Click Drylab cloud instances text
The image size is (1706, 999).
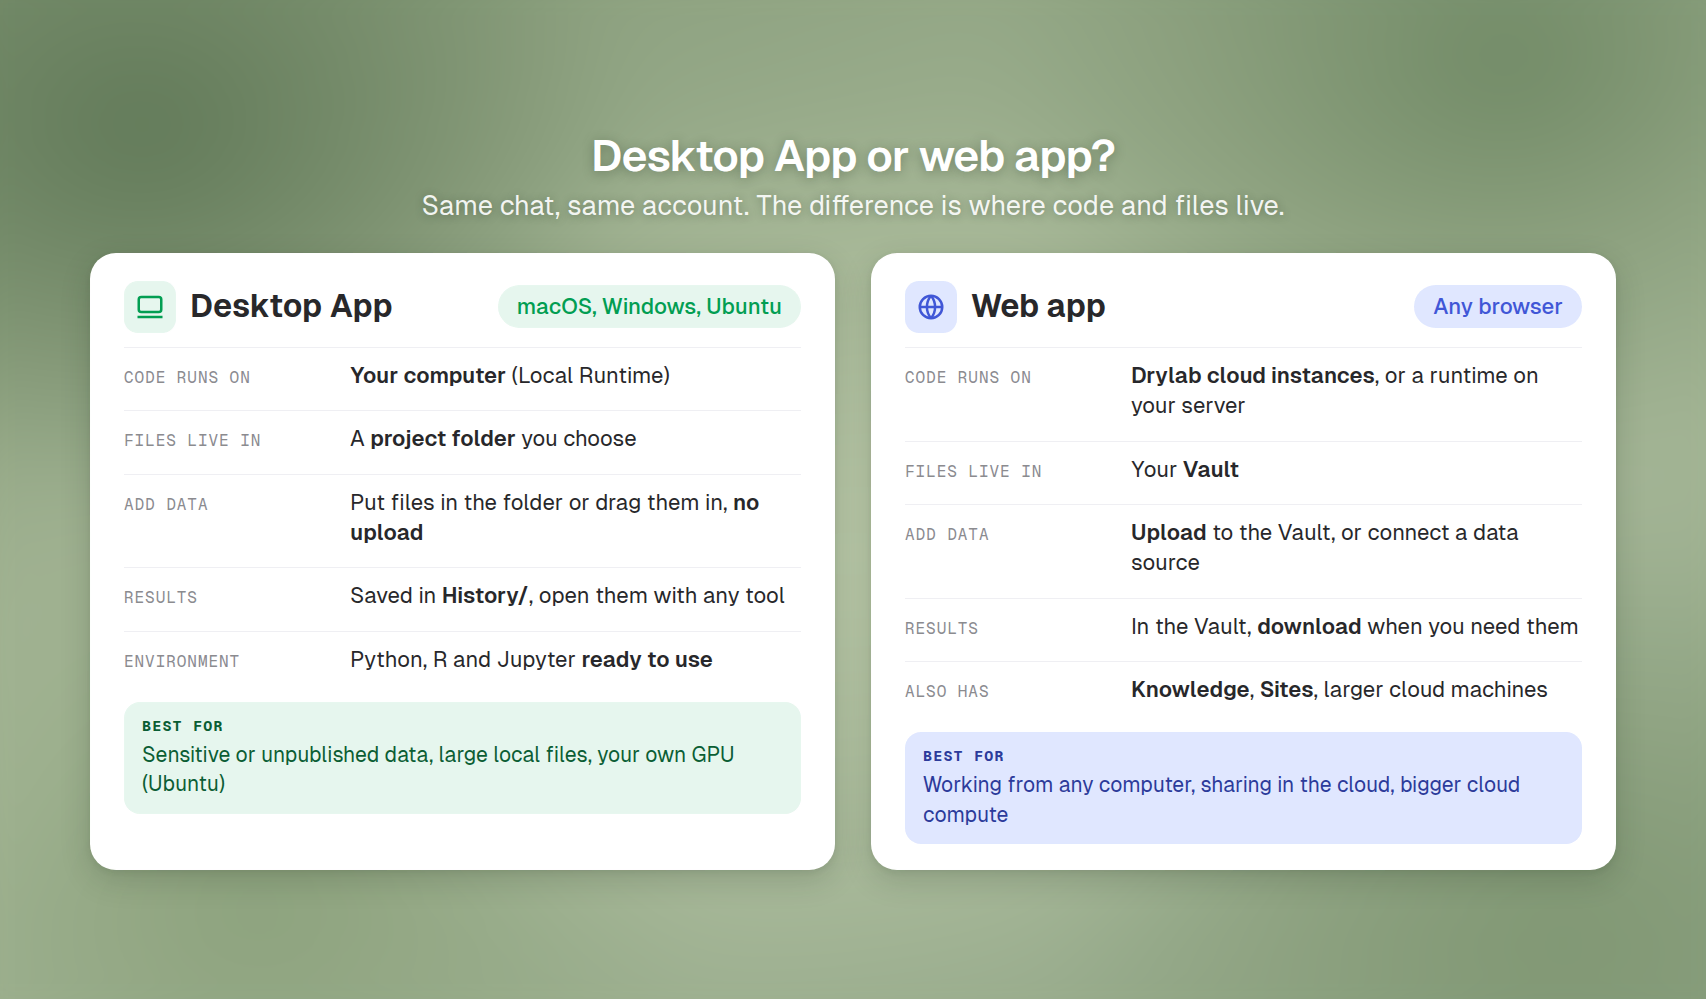1335,391
